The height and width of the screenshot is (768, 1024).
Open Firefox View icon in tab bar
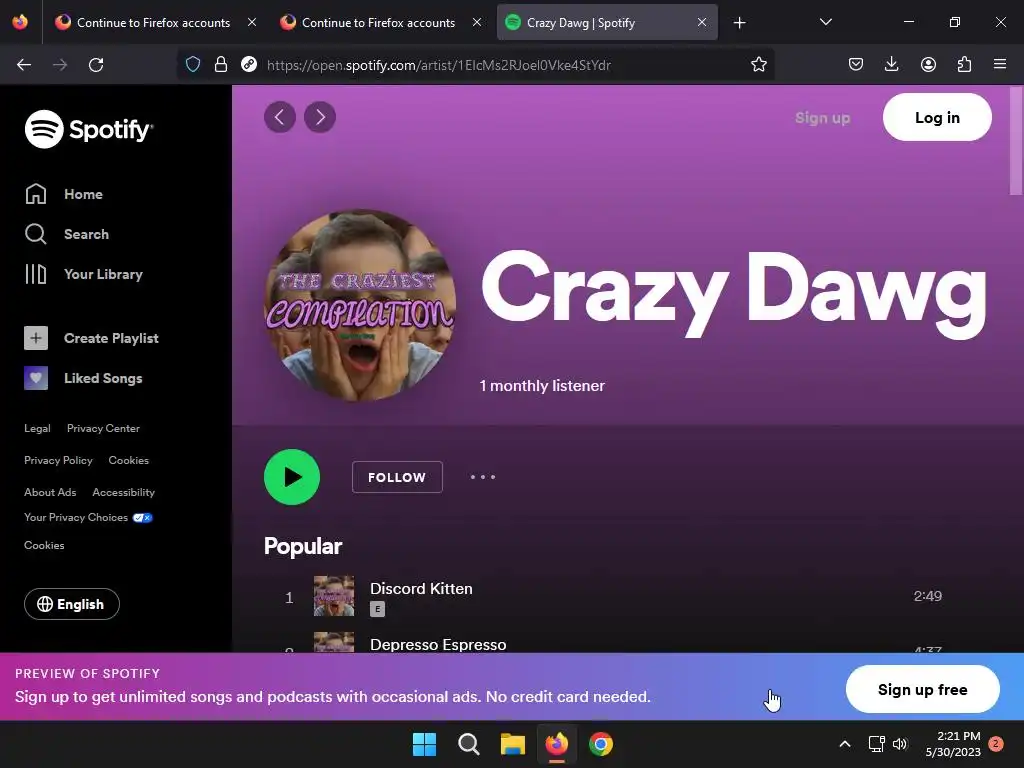(x=20, y=22)
